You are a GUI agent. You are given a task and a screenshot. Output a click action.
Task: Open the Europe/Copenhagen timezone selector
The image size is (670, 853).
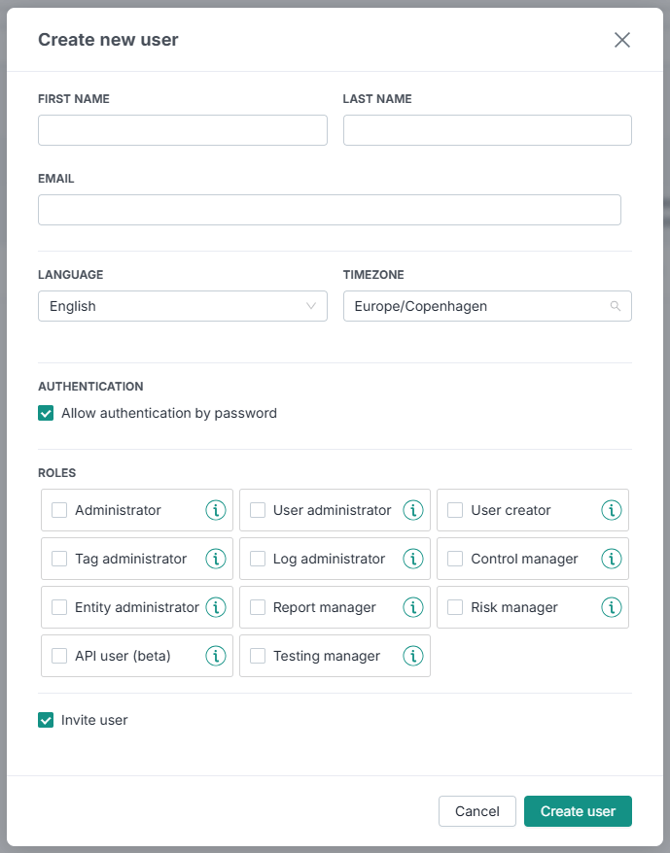[x=487, y=306]
